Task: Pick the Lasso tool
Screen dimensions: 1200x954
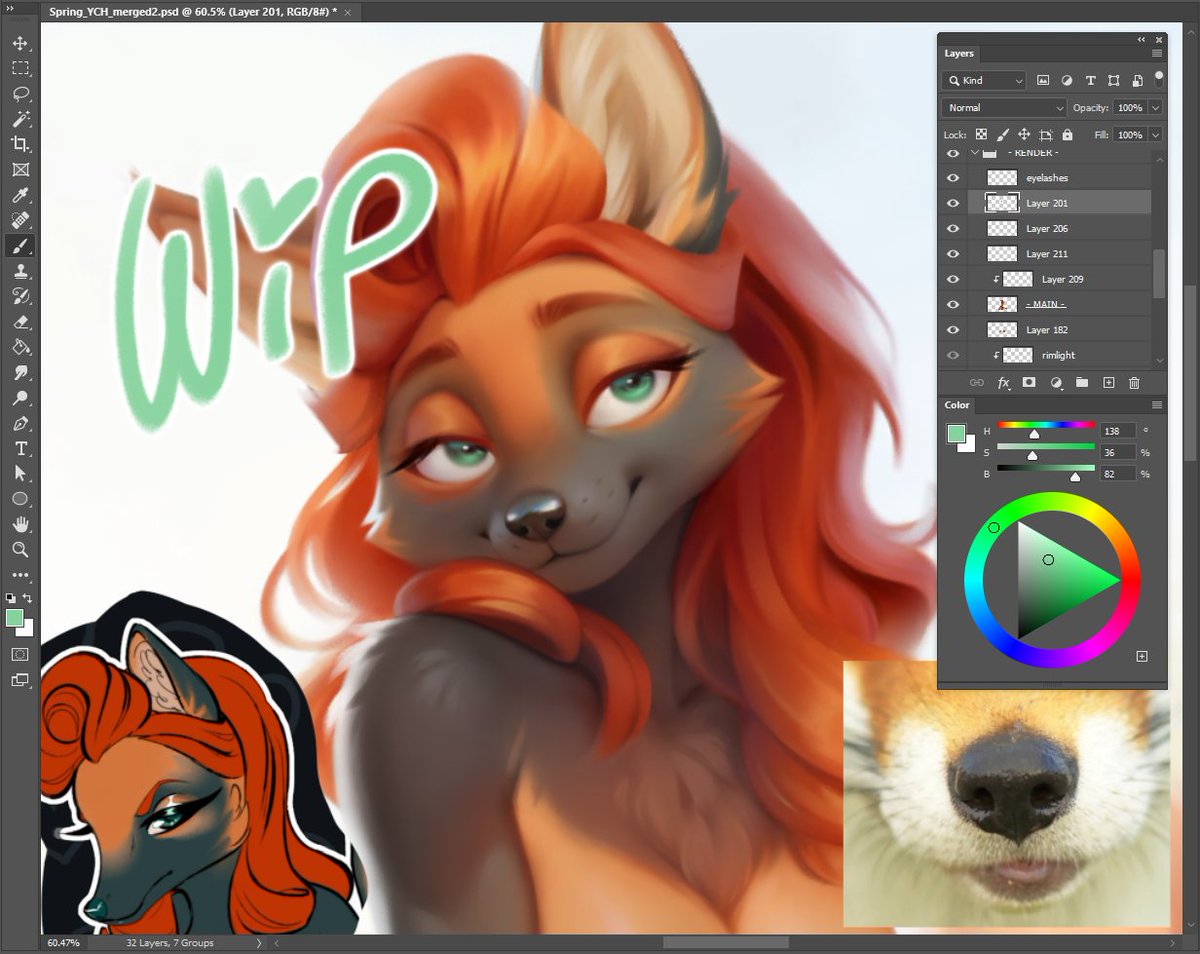Action: pyautogui.click(x=20, y=94)
